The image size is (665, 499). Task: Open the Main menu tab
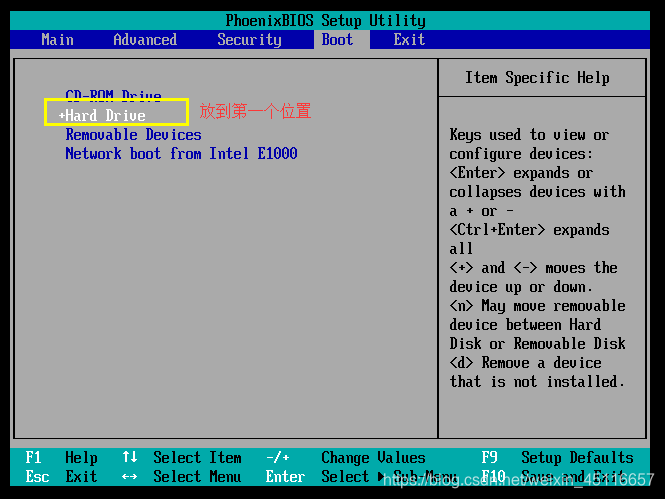(57, 40)
